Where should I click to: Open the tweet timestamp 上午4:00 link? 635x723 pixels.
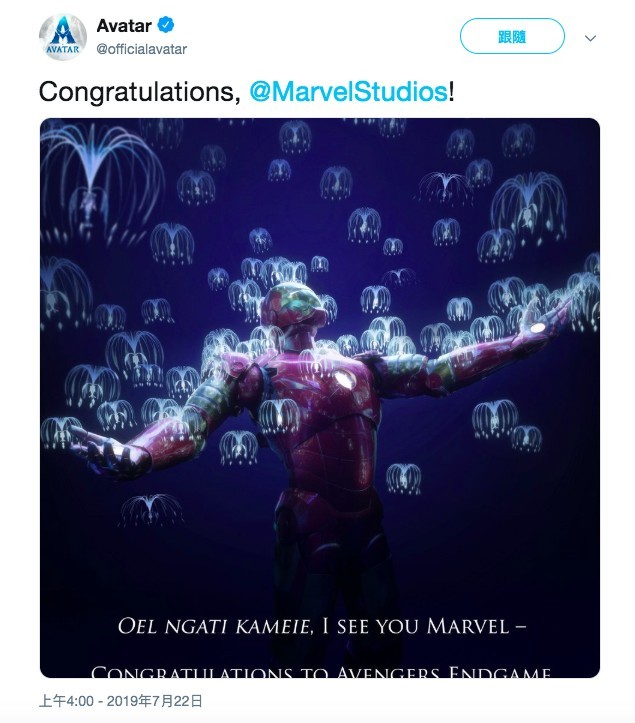tap(66, 701)
